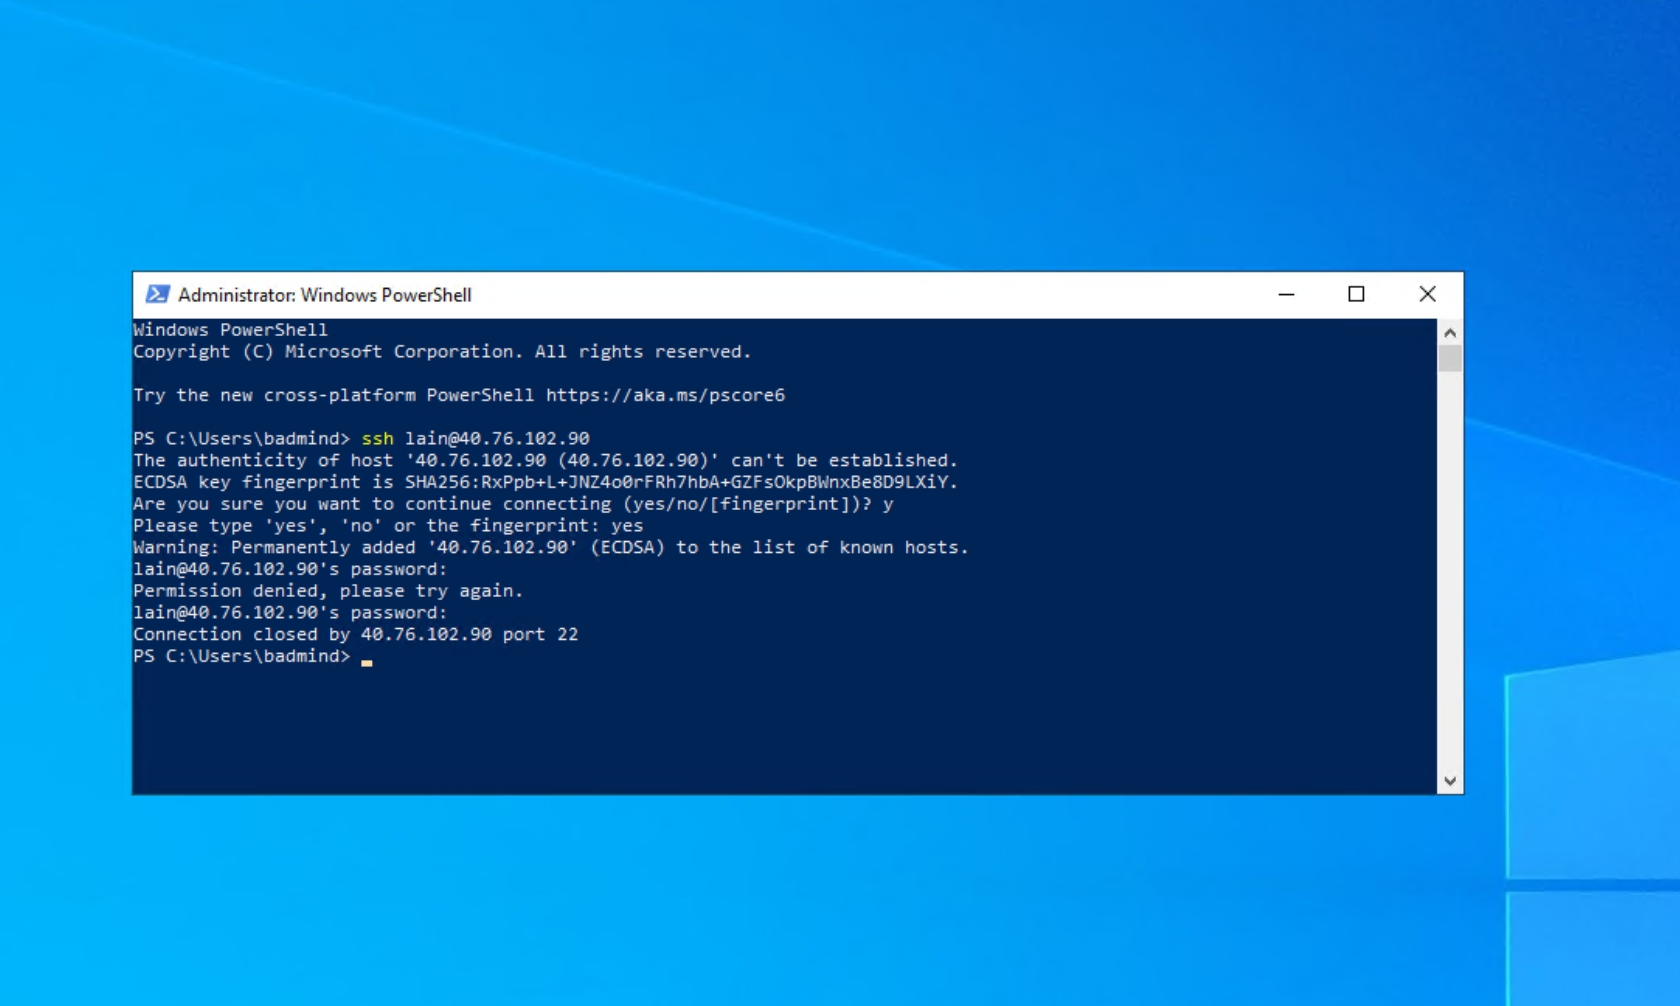Click the 'Please type 'yes', 'no'' line
1680x1006 pixels.
click(388, 526)
